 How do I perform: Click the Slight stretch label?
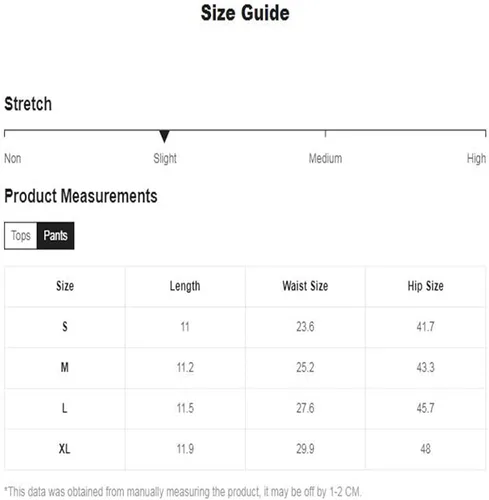165,158
